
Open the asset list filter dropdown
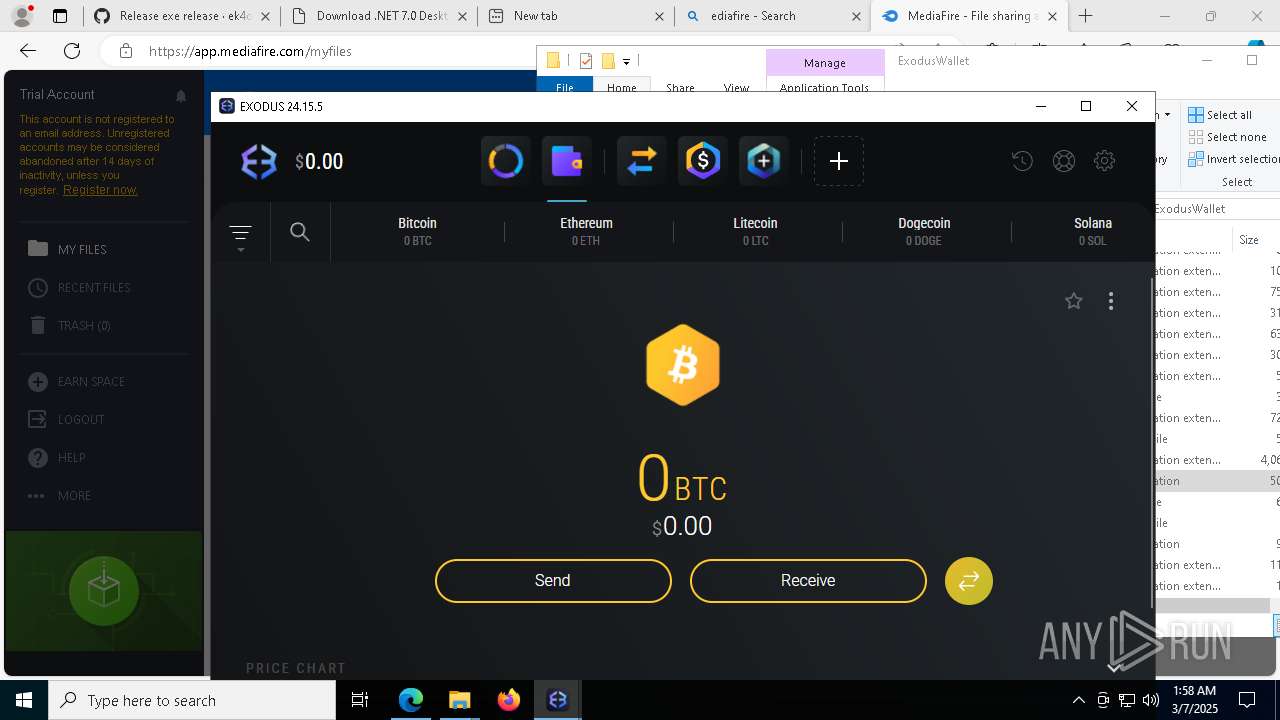pyautogui.click(x=240, y=236)
